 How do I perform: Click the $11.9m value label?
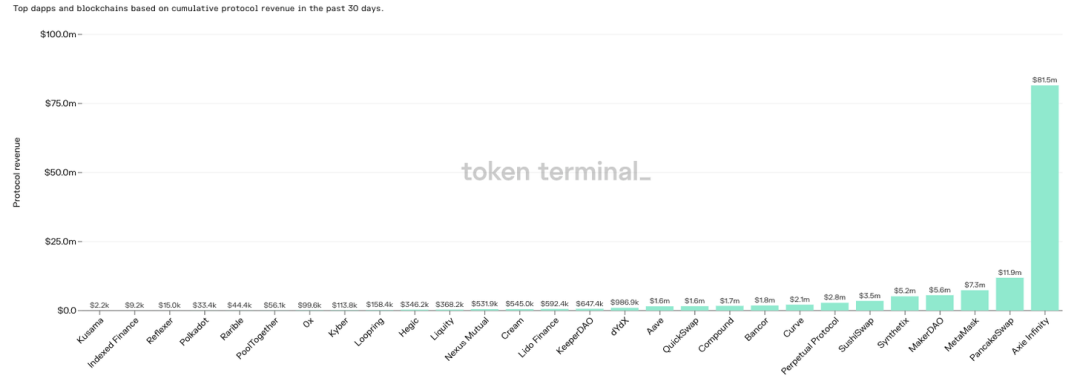[x=1009, y=273]
